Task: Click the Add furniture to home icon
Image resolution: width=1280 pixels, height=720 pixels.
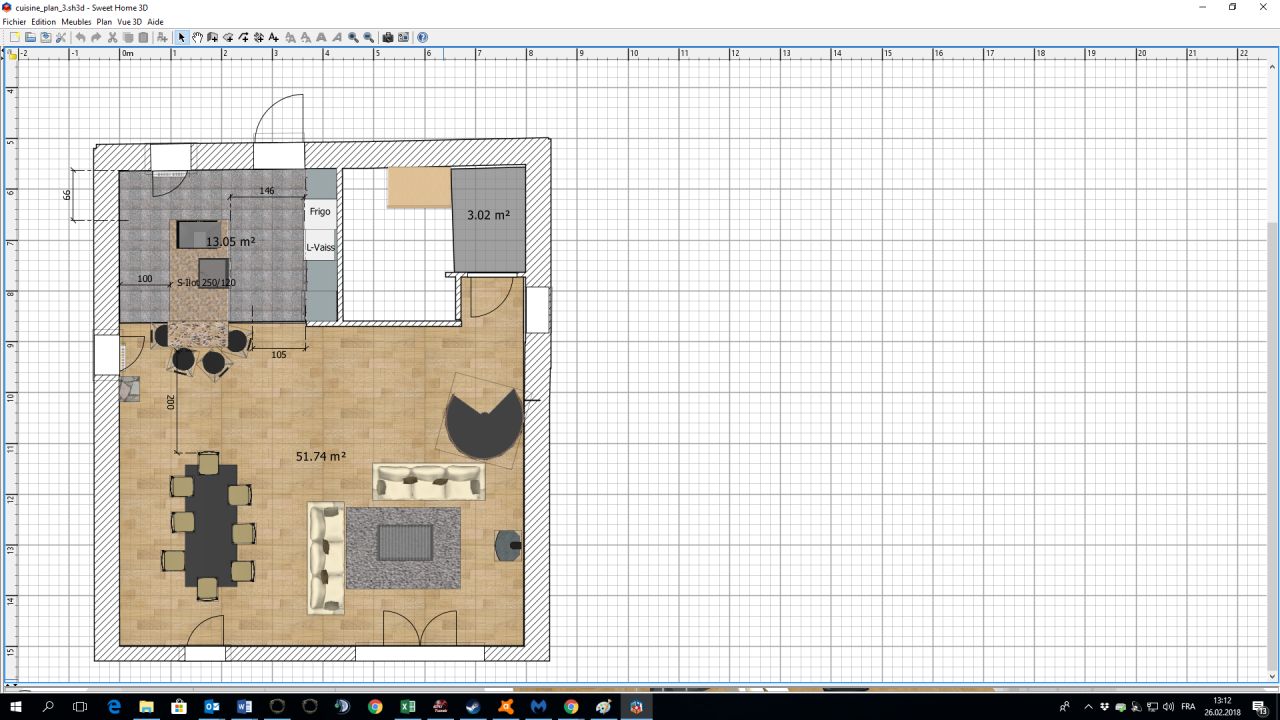Action: [x=162, y=37]
